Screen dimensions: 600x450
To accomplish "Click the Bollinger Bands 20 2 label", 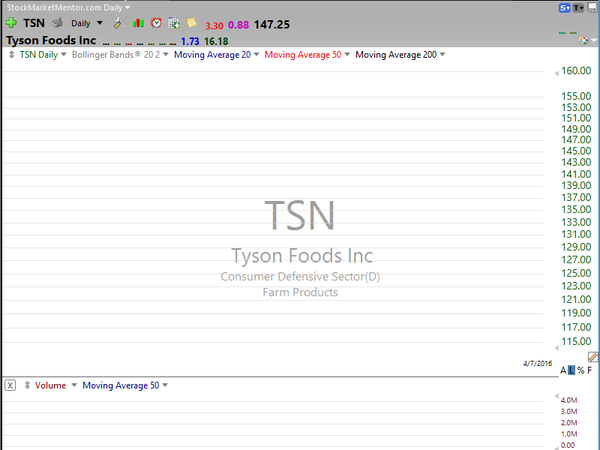I will pos(116,55).
